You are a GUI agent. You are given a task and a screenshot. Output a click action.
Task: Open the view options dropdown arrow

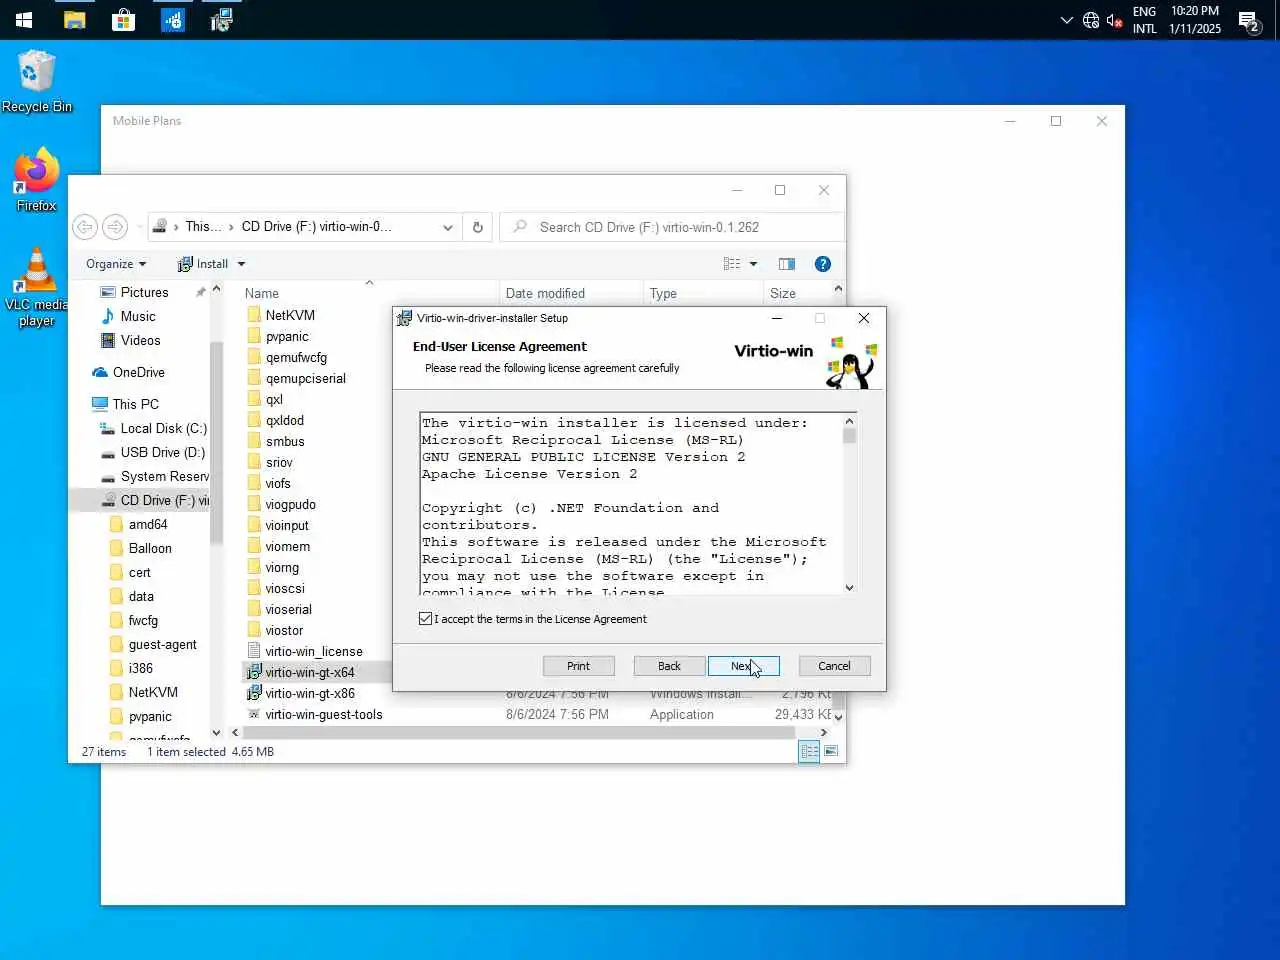(753, 264)
